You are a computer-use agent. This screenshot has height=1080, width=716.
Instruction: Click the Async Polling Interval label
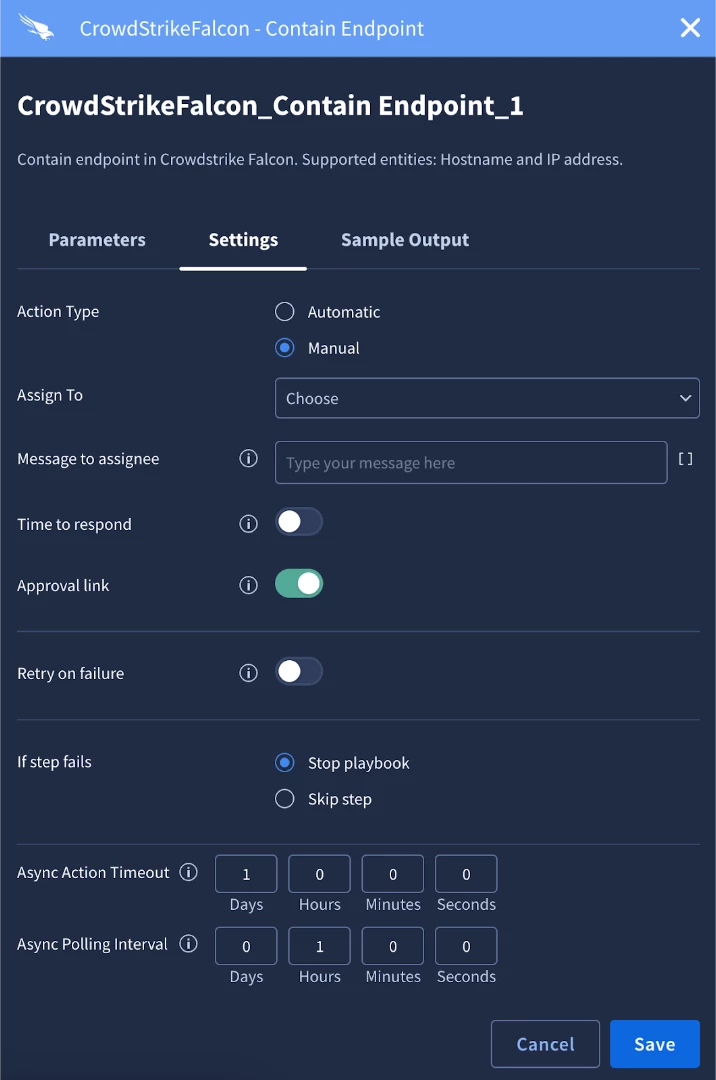coord(92,944)
